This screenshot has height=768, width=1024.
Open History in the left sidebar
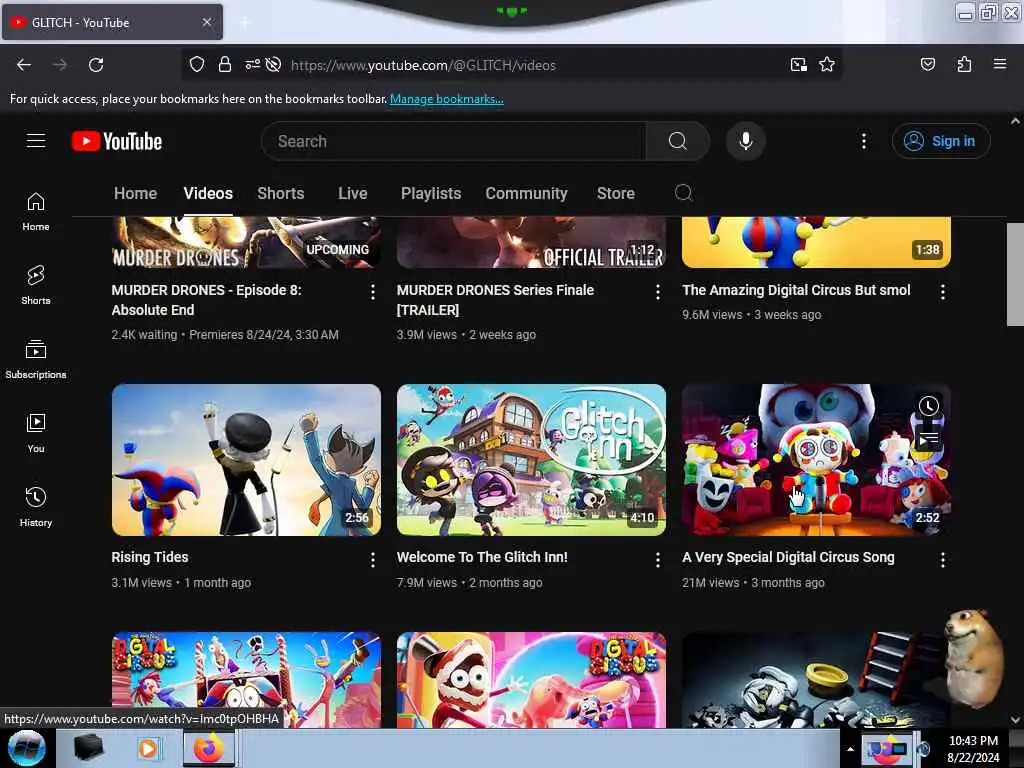(x=36, y=507)
